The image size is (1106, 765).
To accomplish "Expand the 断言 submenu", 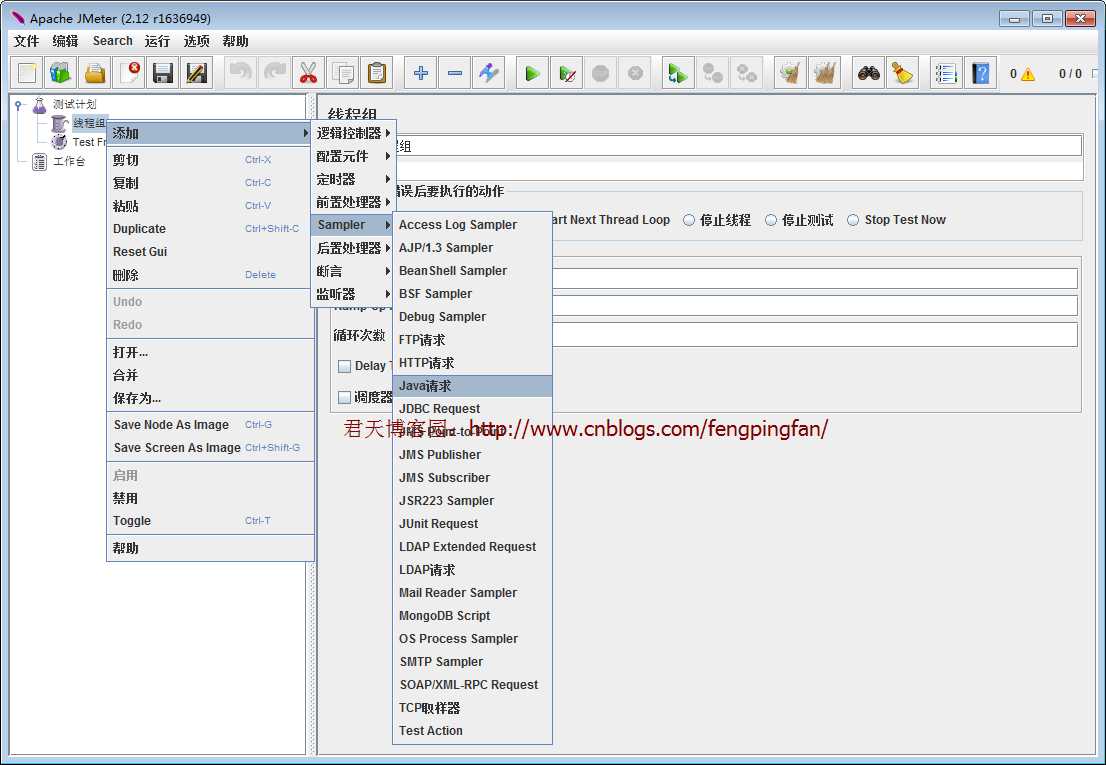I will pyautogui.click(x=353, y=271).
